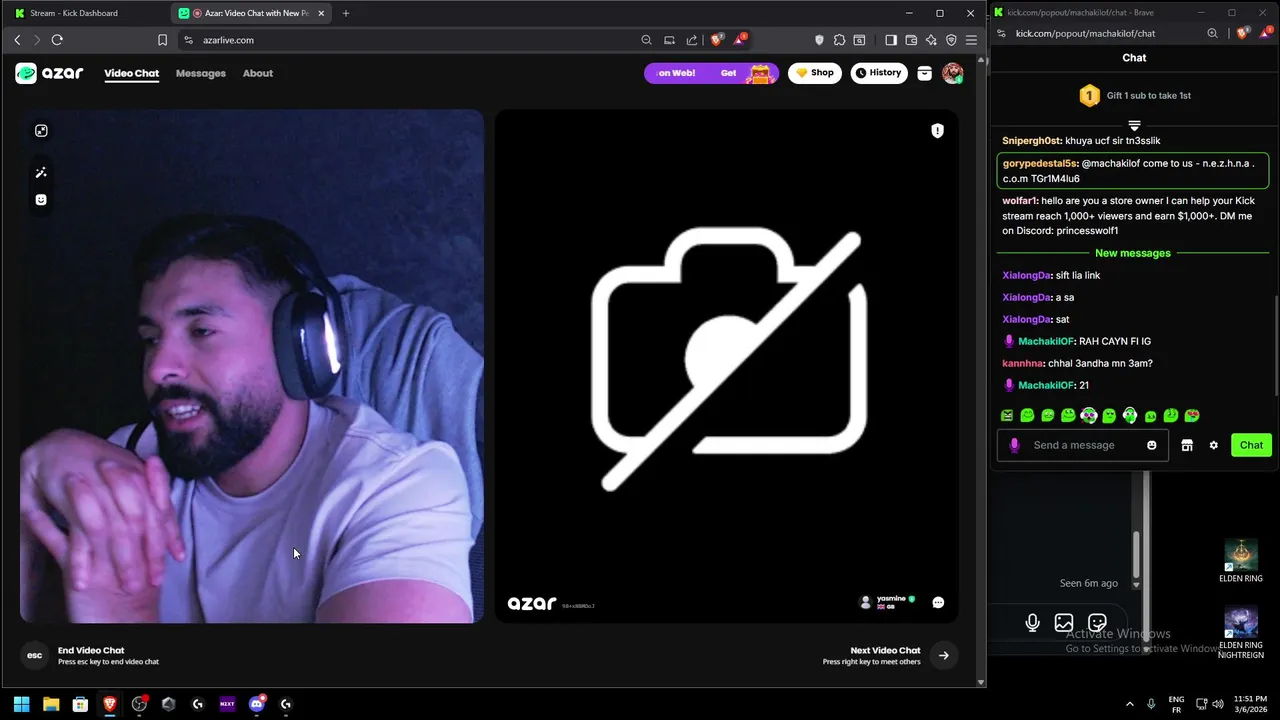Screen dimensions: 1280x720
Task: Open the Windows Start menu
Action: [21, 704]
